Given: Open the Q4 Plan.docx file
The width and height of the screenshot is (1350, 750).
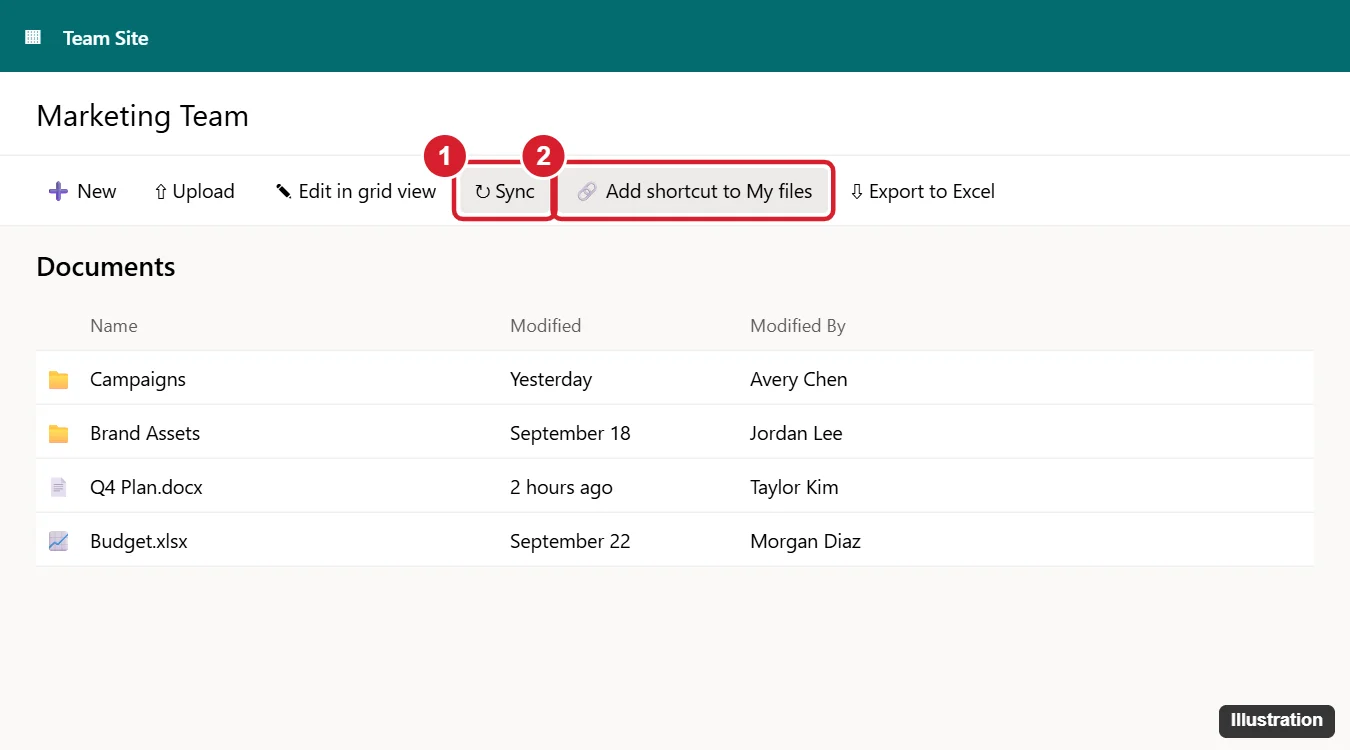Looking at the screenshot, I should click(146, 488).
